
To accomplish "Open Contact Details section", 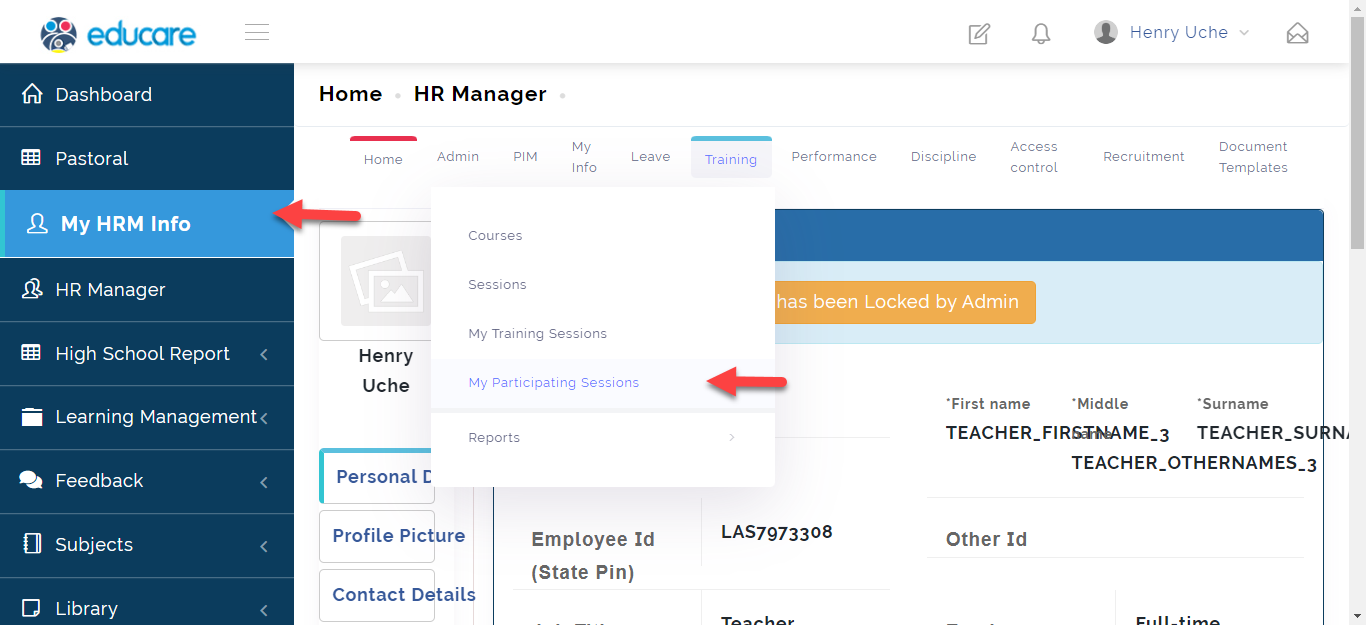I will tap(377, 595).
